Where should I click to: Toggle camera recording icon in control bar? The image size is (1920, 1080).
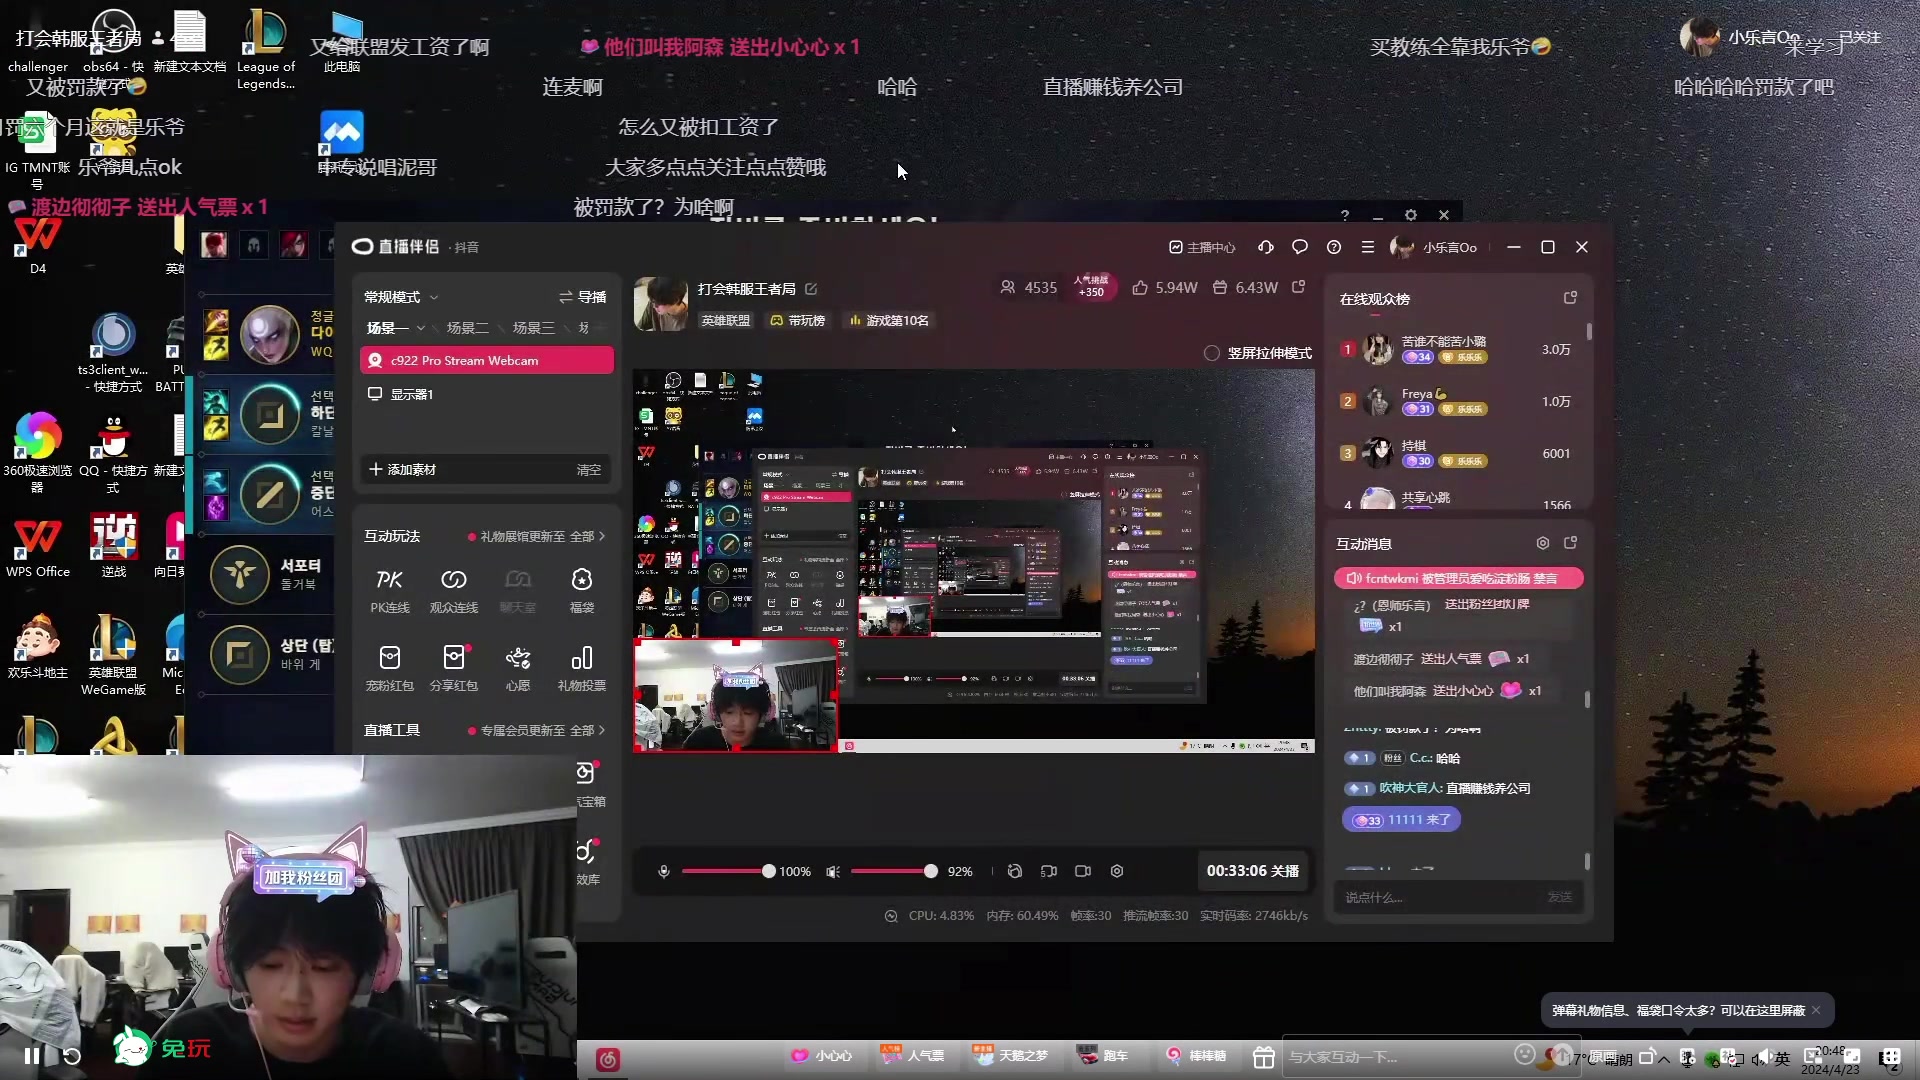1082,872
